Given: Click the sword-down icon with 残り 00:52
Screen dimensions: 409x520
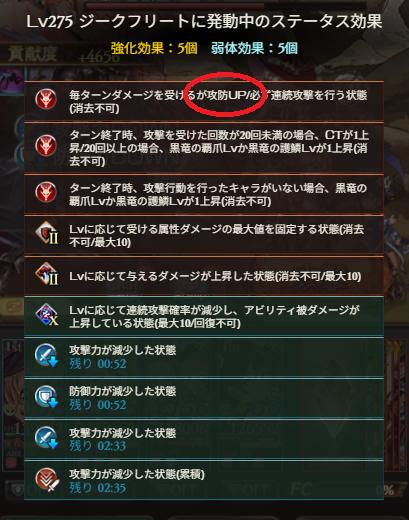Looking at the screenshot, I should [46, 355].
